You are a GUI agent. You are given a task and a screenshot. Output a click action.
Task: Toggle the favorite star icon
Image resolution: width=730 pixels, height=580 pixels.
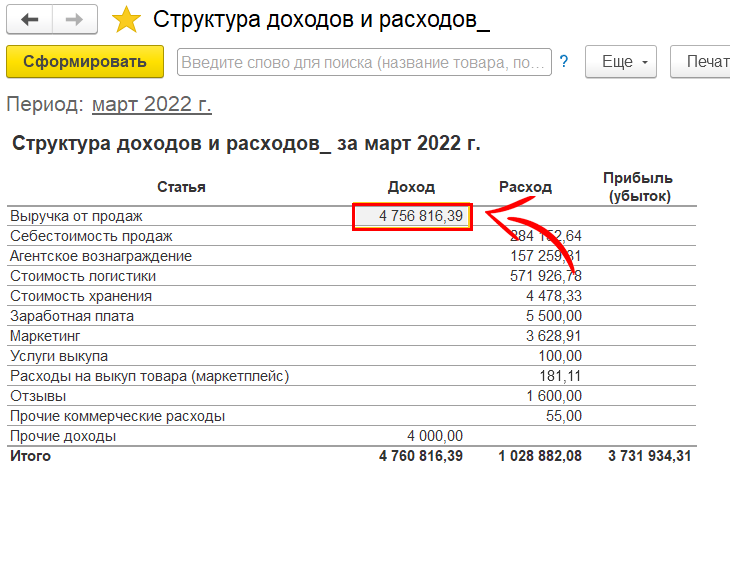pyautogui.click(x=126, y=20)
